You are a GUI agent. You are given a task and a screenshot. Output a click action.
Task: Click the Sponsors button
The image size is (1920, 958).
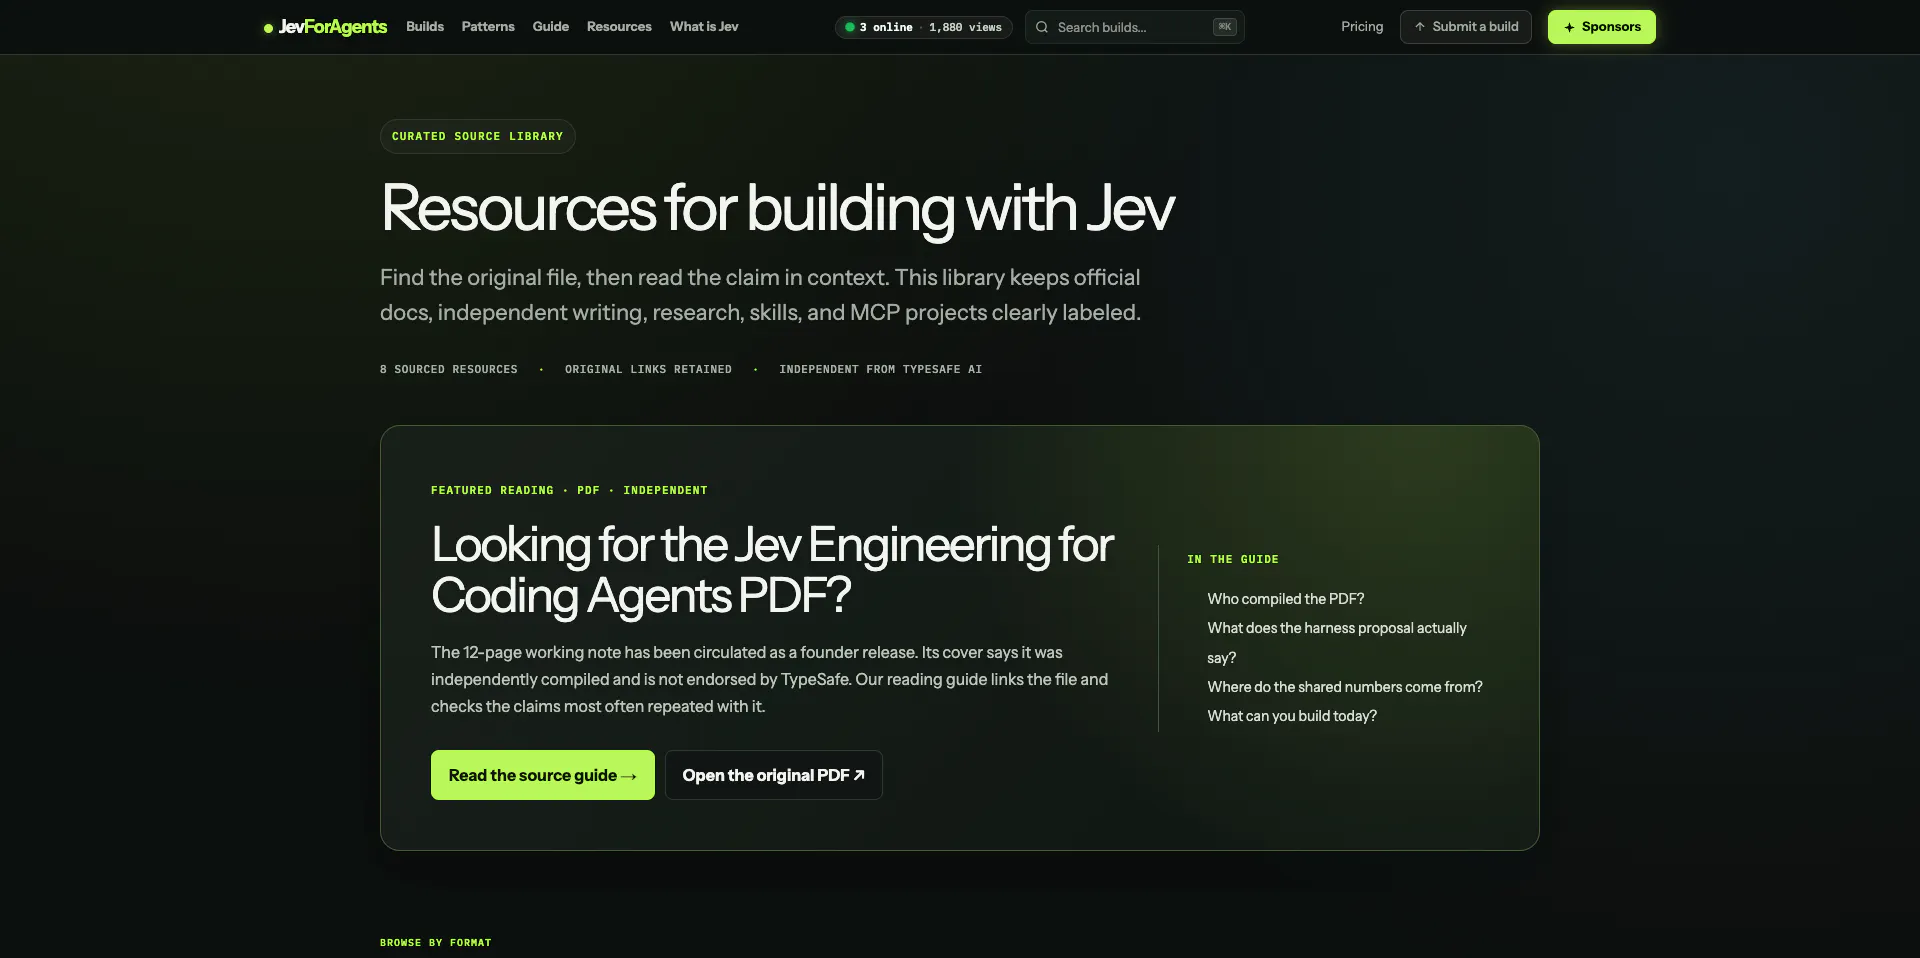(1602, 27)
